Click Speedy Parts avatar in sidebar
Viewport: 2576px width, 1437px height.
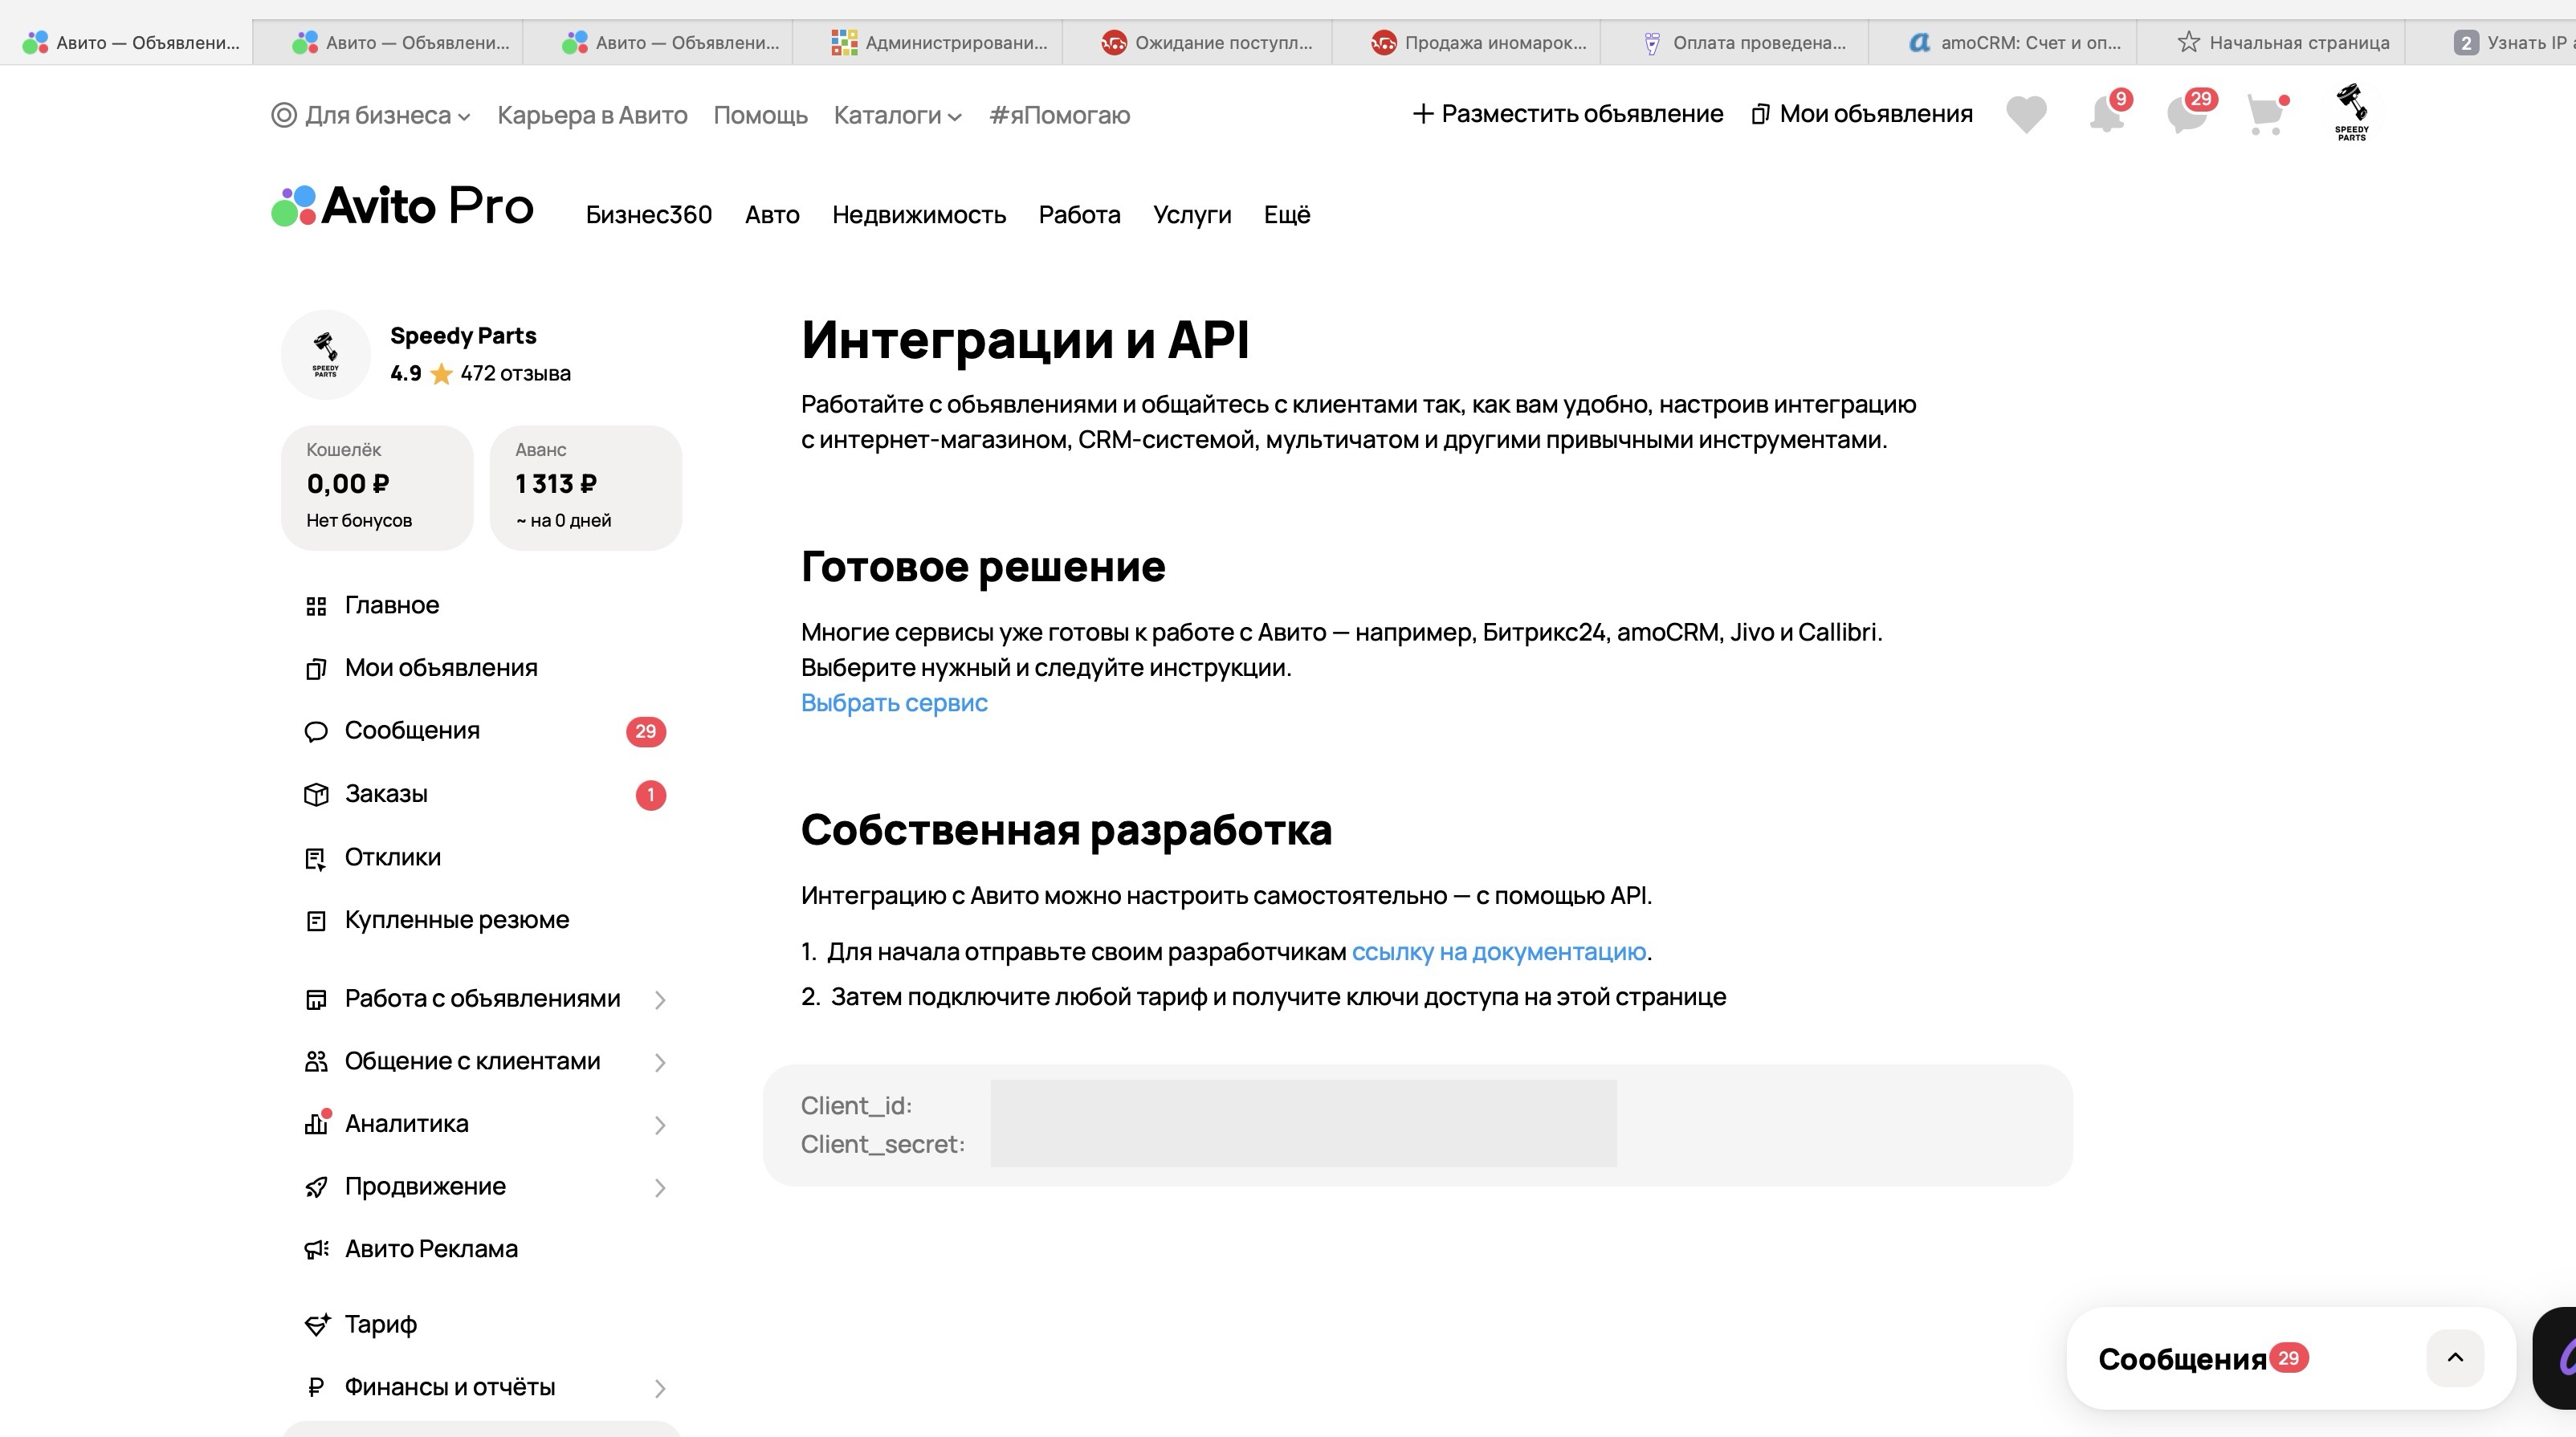326,354
